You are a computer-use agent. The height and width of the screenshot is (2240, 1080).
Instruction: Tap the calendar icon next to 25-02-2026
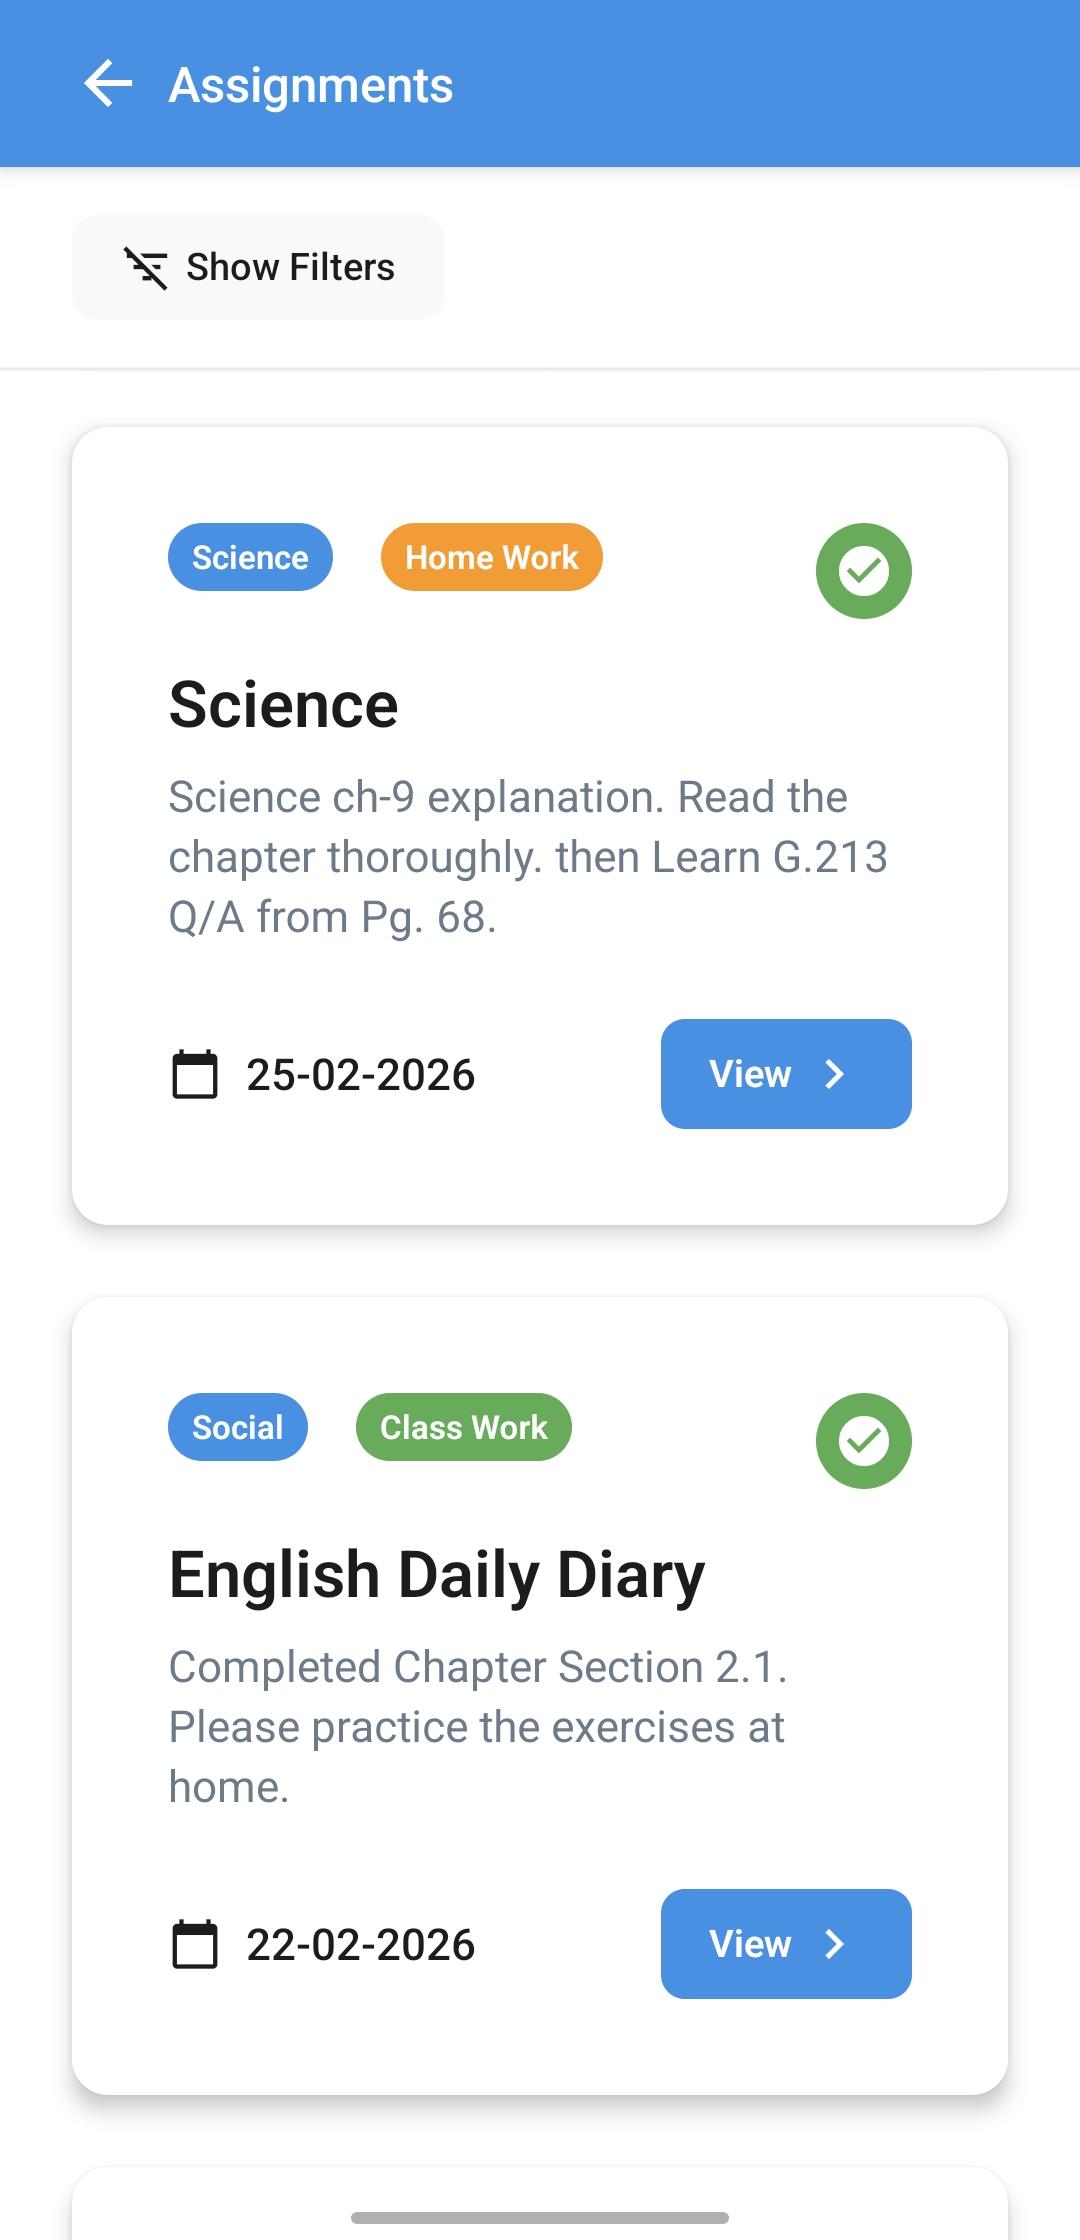pos(195,1075)
